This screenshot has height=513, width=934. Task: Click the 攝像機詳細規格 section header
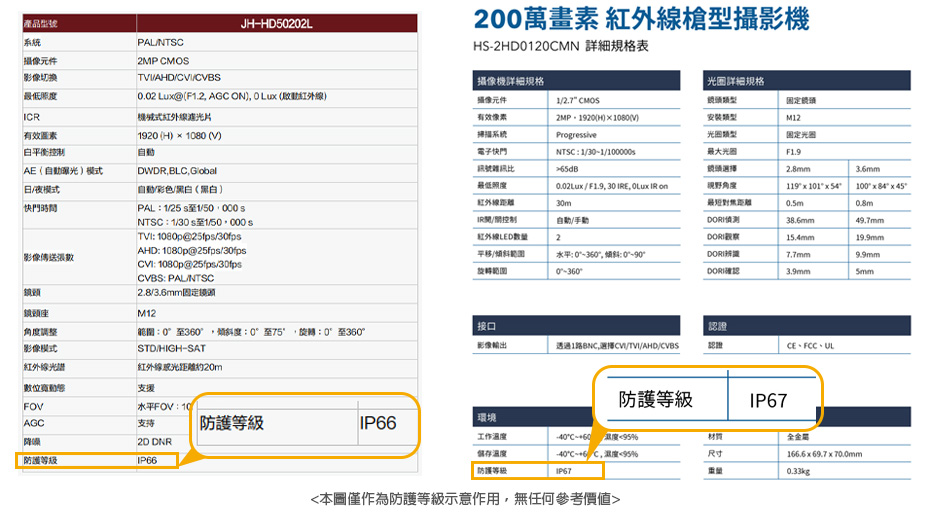[576, 81]
